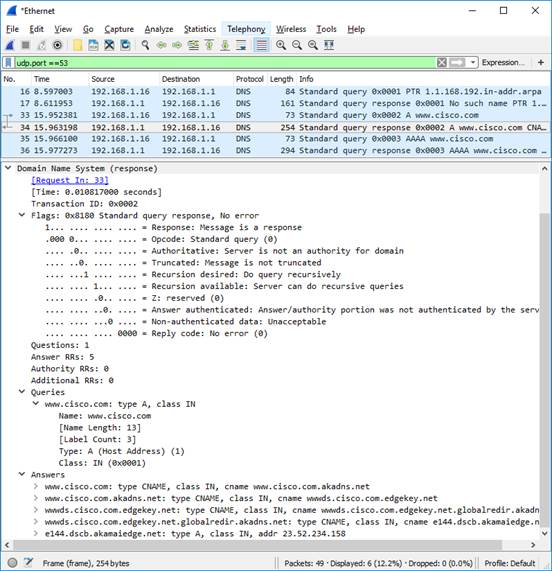Go forward in packet history
This screenshot has height=571, width=552.
coord(177,45)
